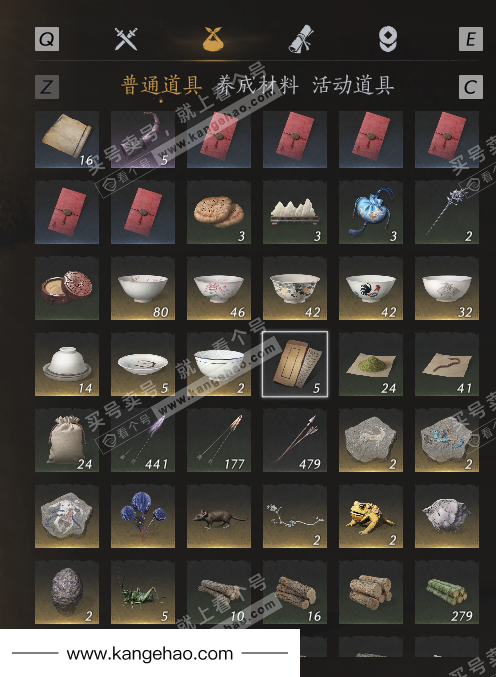
Task: Select the highlighted book item with 5
Action: point(295,364)
